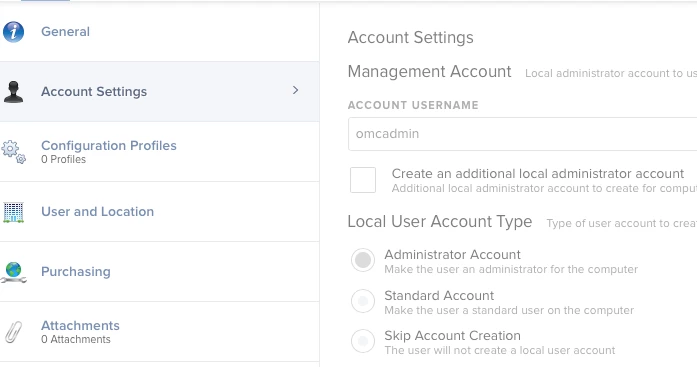Switch to the Configuration Profiles section

pyautogui.click(x=160, y=152)
